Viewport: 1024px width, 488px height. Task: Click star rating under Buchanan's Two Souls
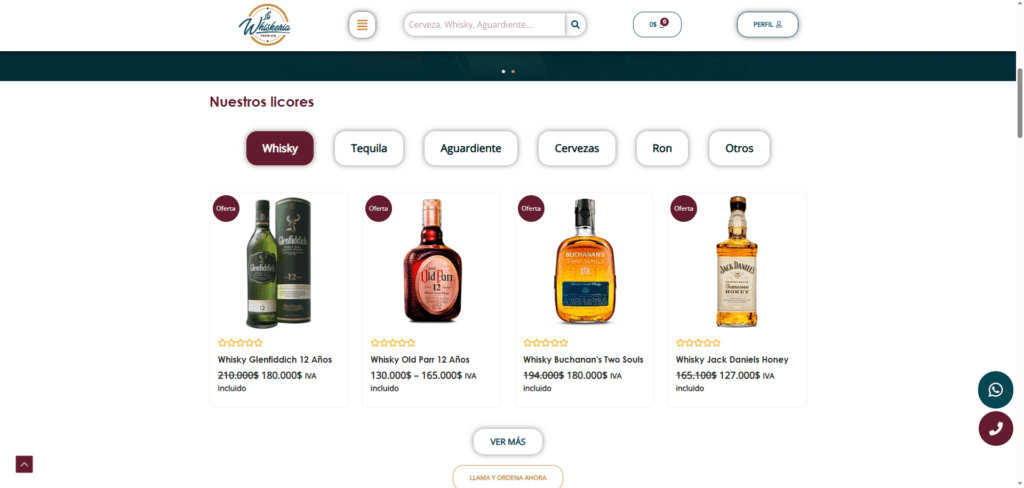(x=546, y=343)
